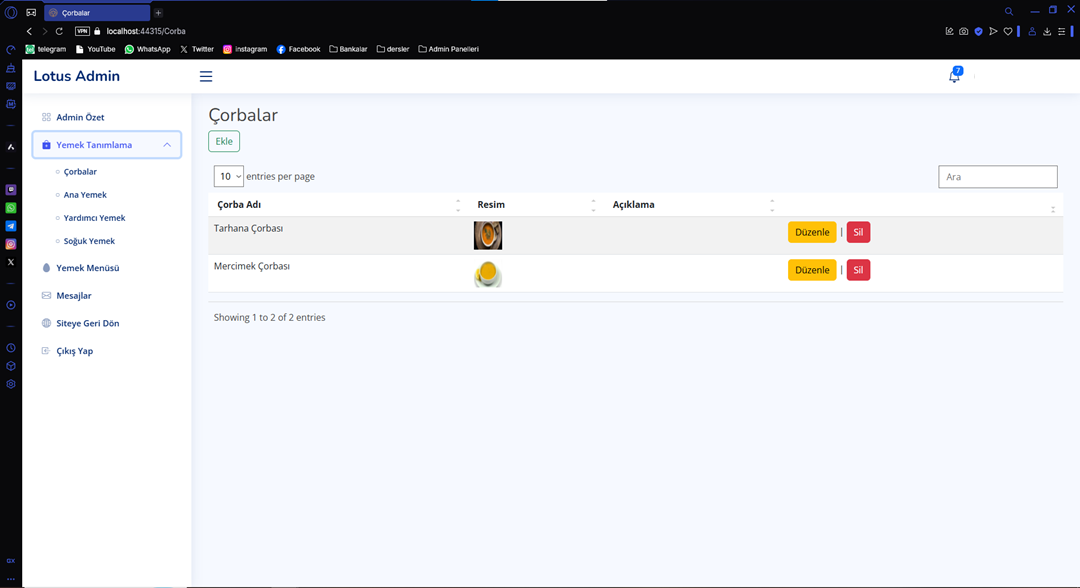The width and height of the screenshot is (1080, 588).
Task: Toggle the hamburger sidebar menu icon
Action: point(206,77)
